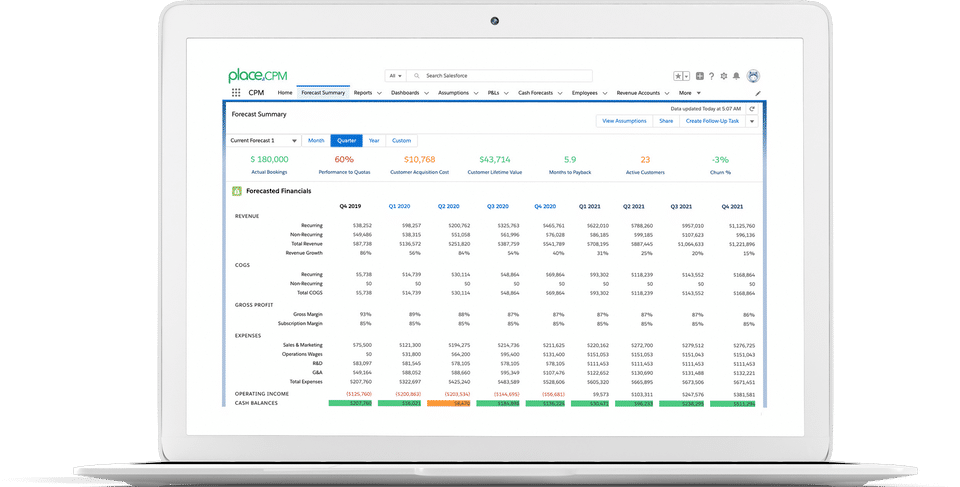
Task: Open the Employees tab
Action: pos(585,93)
